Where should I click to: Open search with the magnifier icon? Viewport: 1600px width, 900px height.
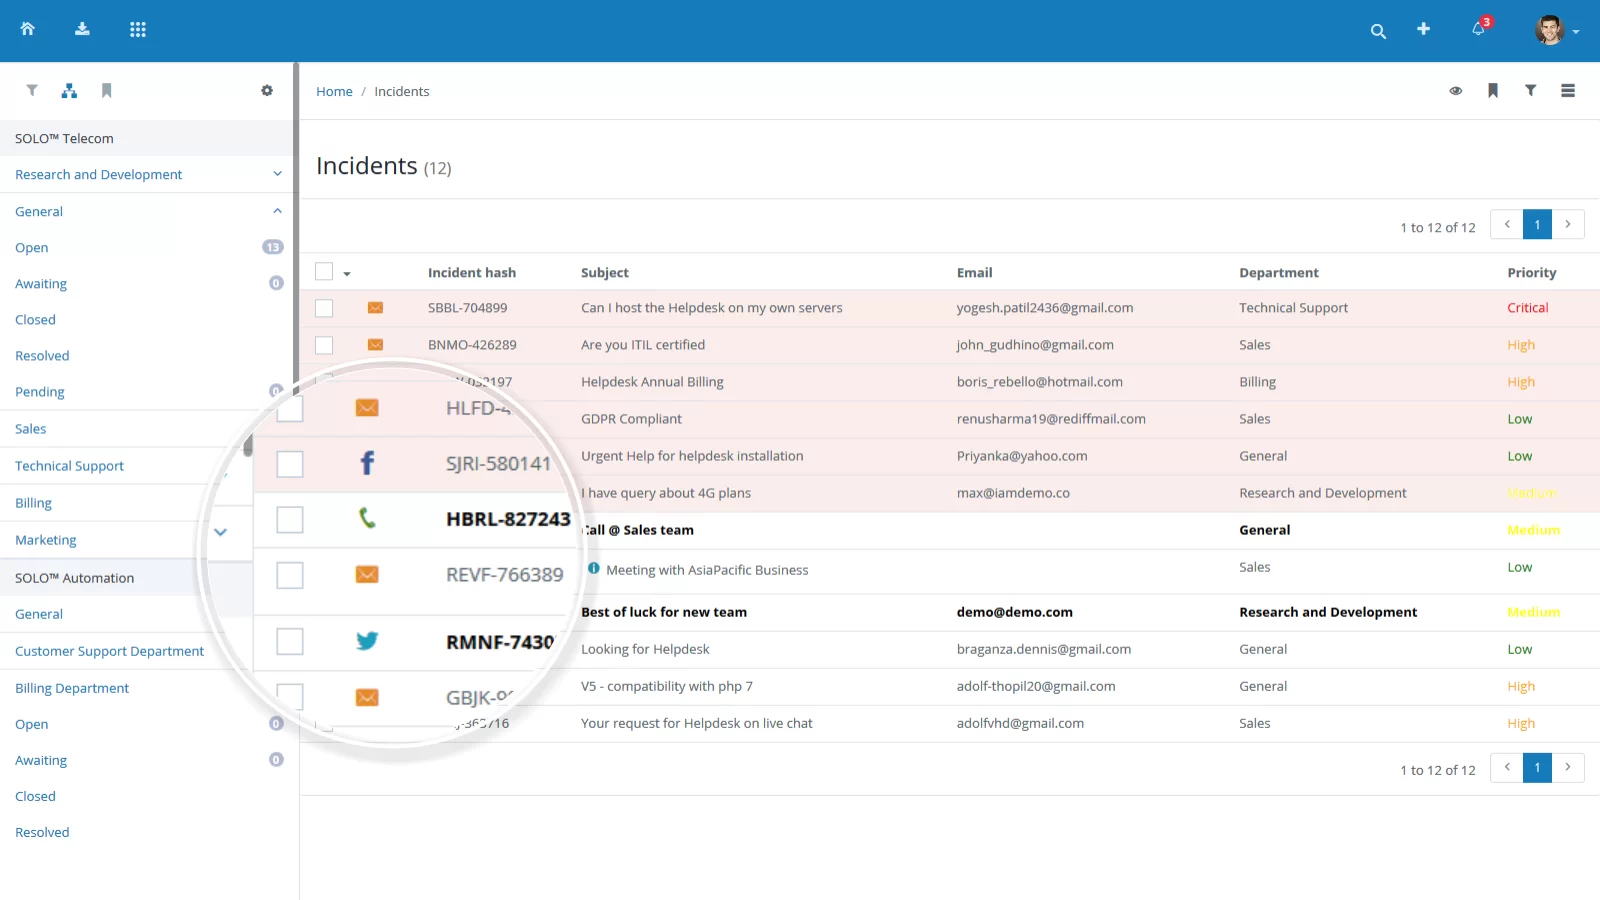1378,31
